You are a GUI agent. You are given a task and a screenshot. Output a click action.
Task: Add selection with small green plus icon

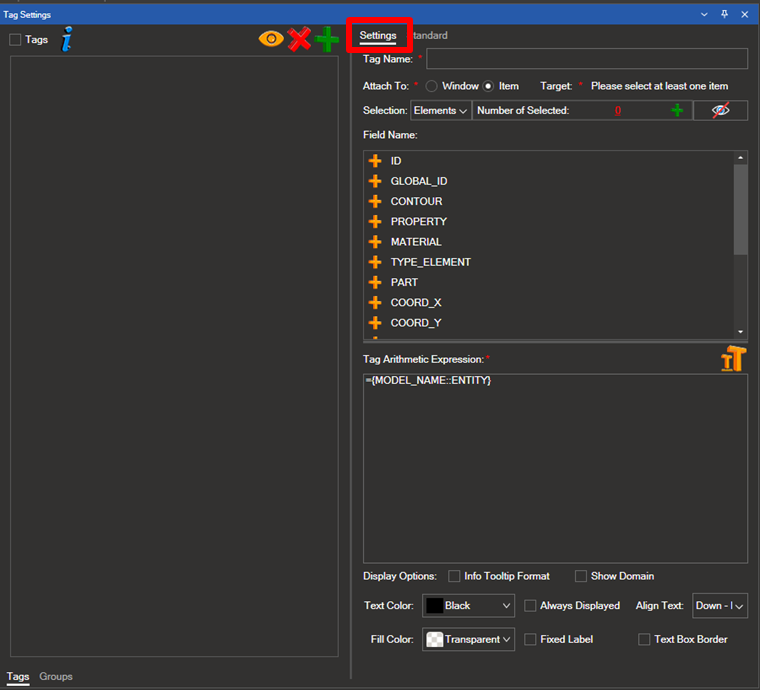pos(677,110)
